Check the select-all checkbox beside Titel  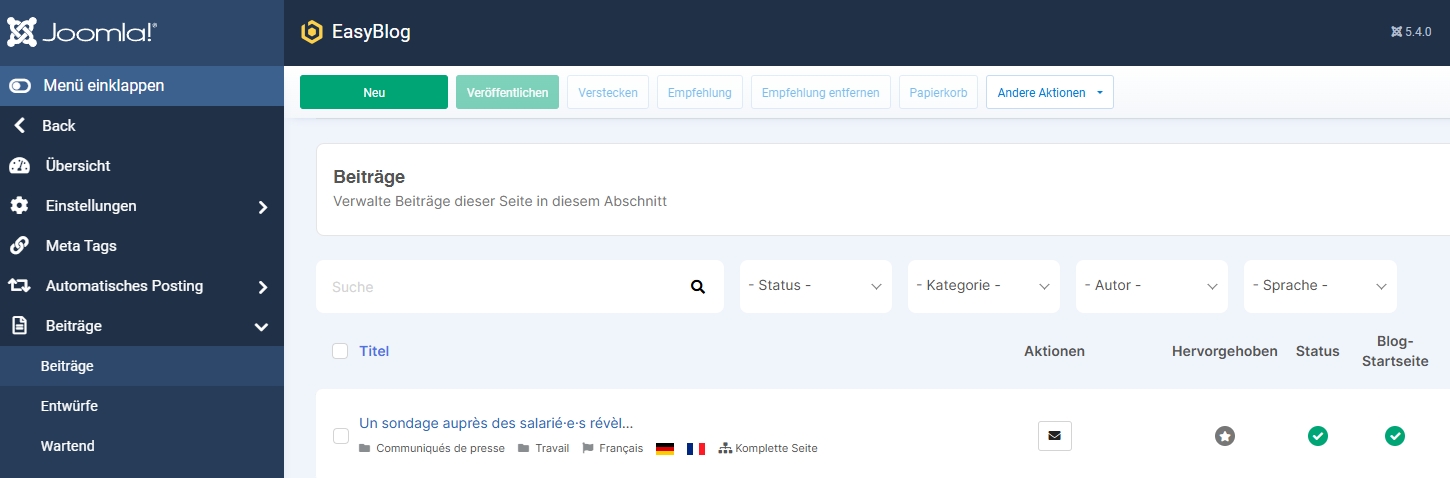340,351
